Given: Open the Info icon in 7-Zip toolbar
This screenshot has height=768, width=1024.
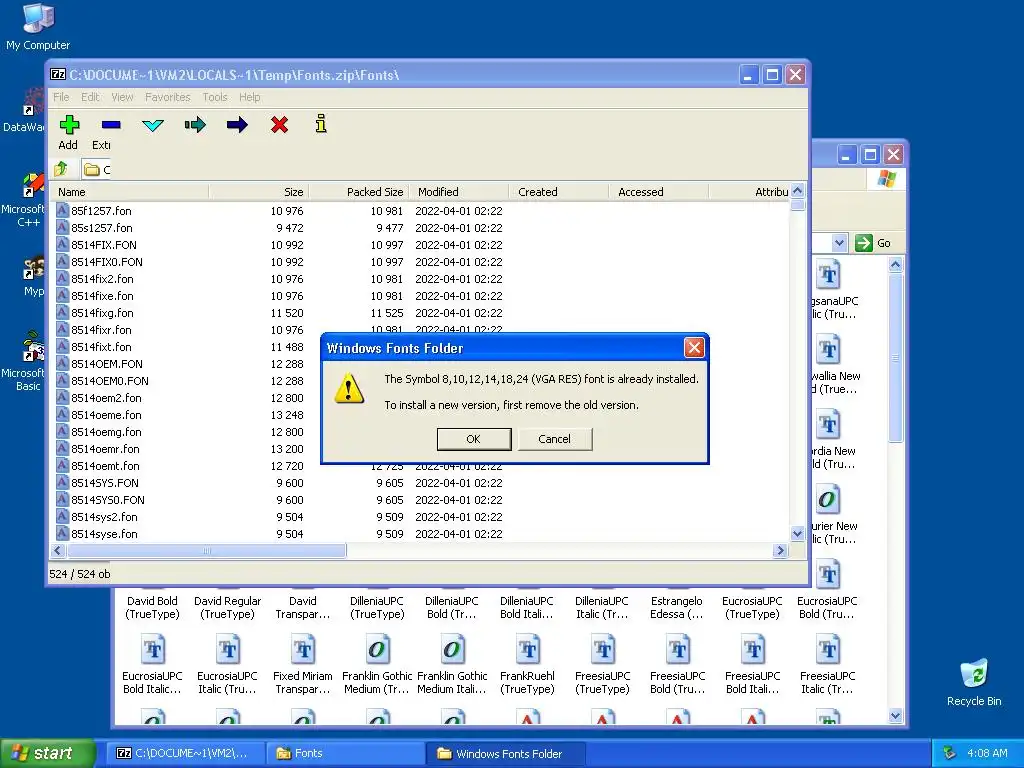Looking at the screenshot, I should [321, 124].
